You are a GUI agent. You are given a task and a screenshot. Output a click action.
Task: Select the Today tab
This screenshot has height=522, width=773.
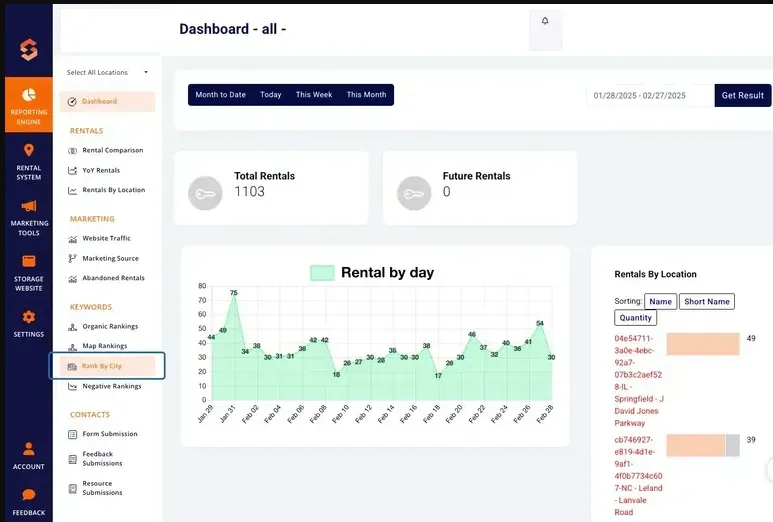(x=271, y=95)
